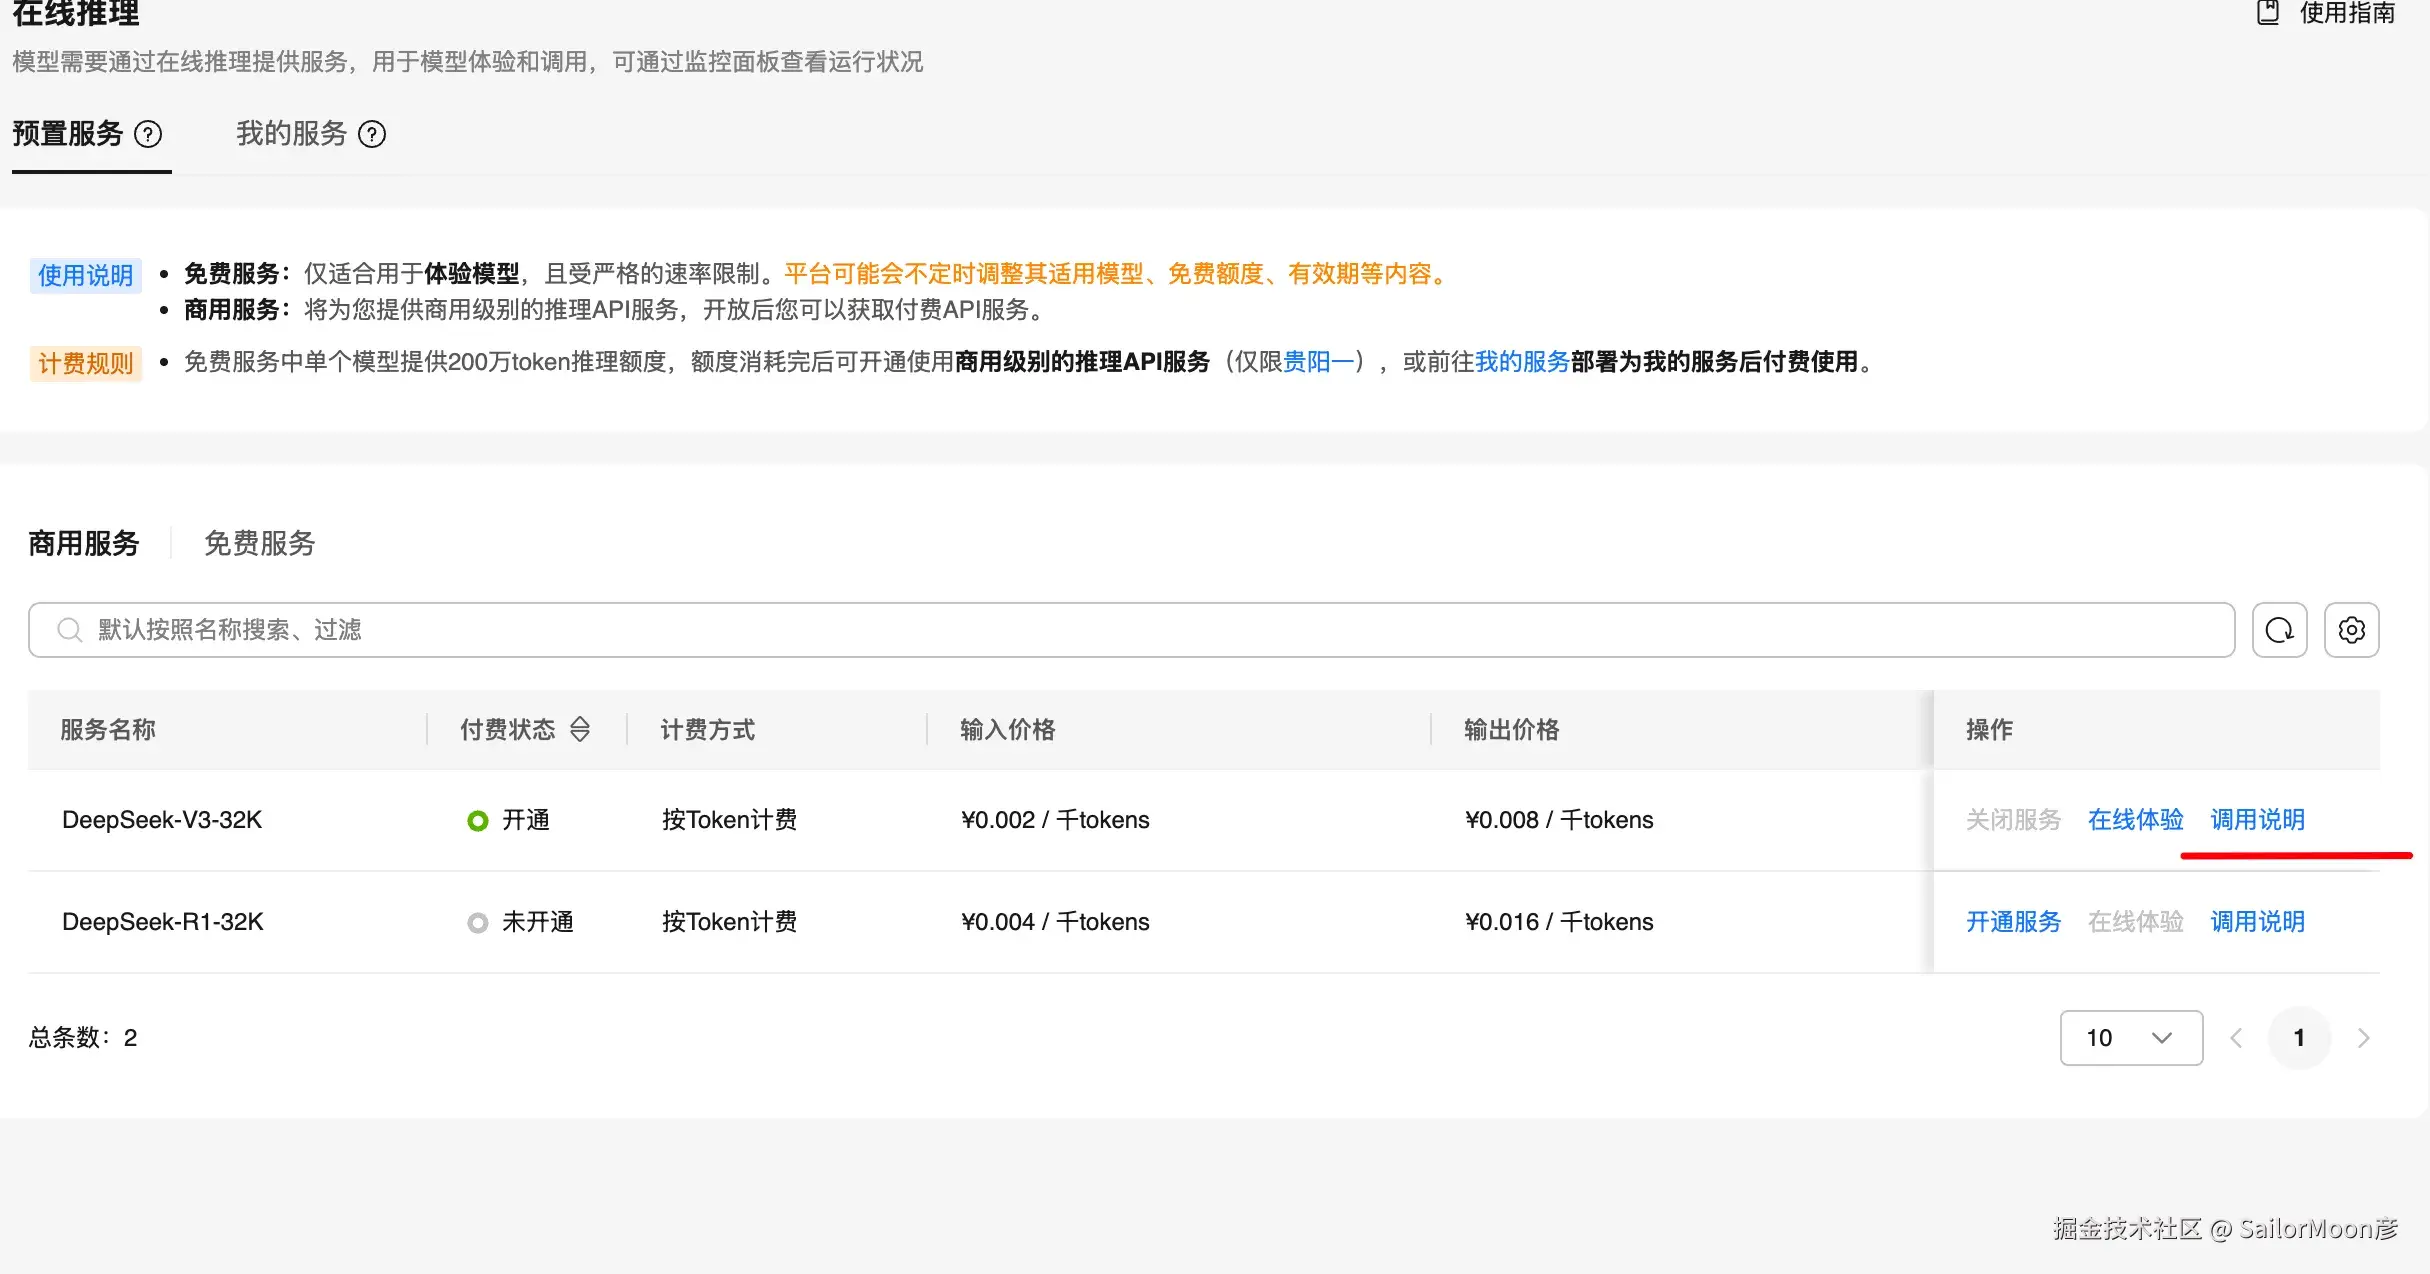
Task: Select the 商用服务 tab
Action: tap(84, 543)
